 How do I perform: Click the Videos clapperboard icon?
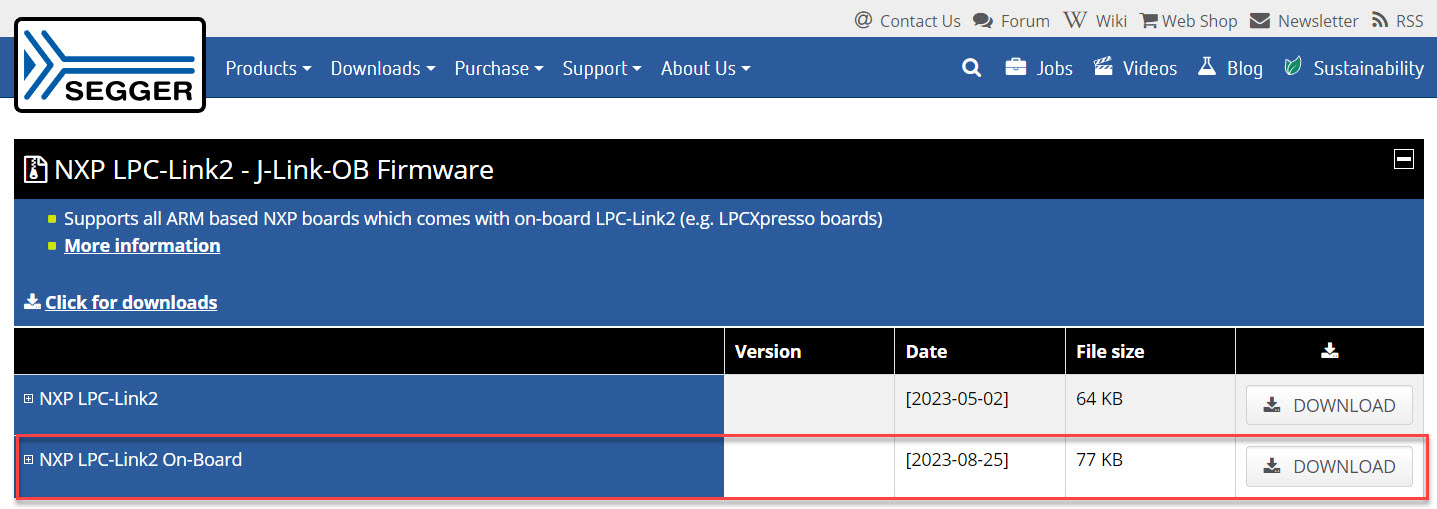coord(1104,68)
